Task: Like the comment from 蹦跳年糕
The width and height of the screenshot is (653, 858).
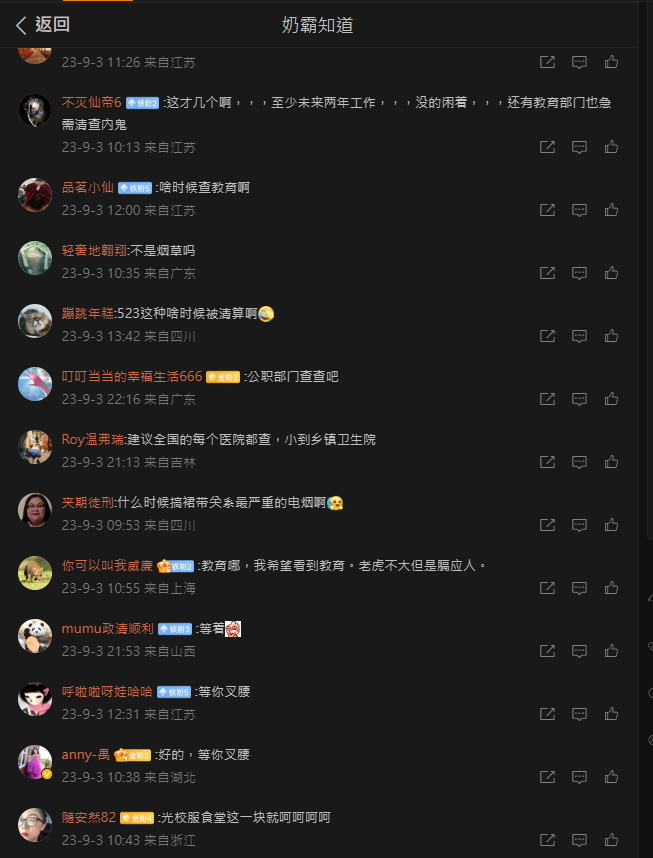Action: [611, 336]
